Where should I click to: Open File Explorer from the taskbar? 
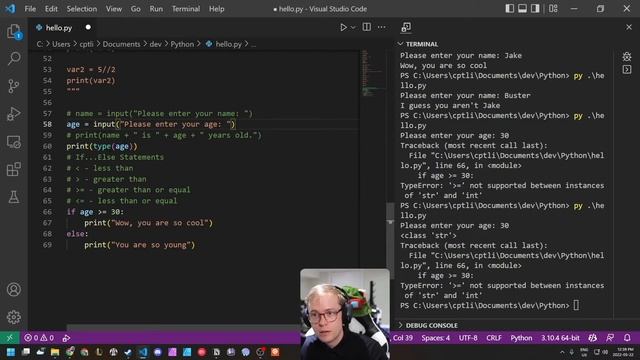coord(55,352)
